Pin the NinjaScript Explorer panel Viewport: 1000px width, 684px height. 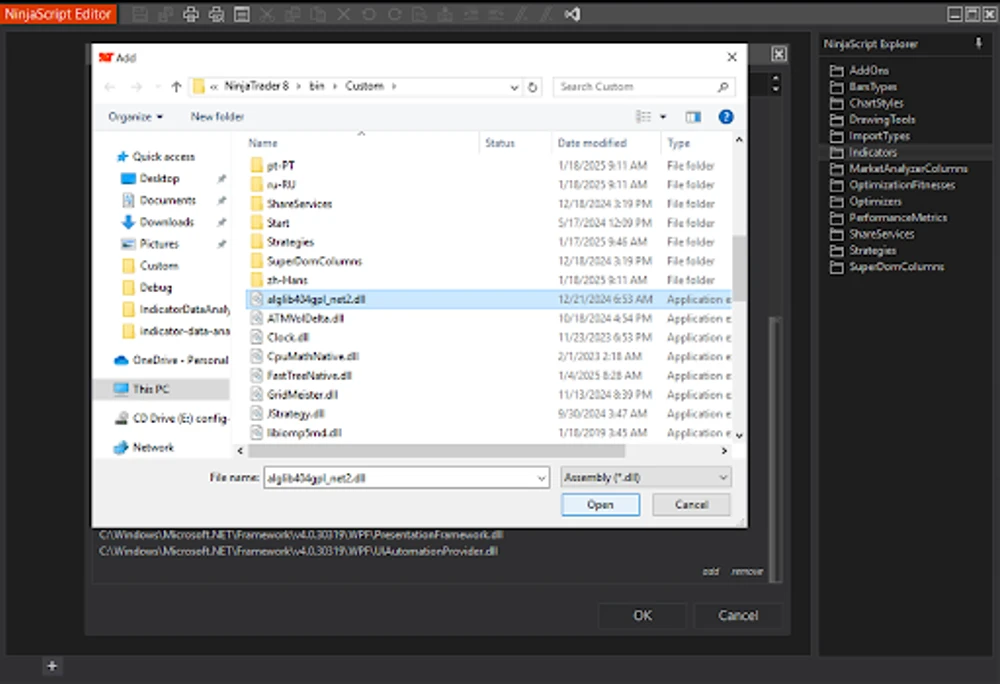point(978,43)
